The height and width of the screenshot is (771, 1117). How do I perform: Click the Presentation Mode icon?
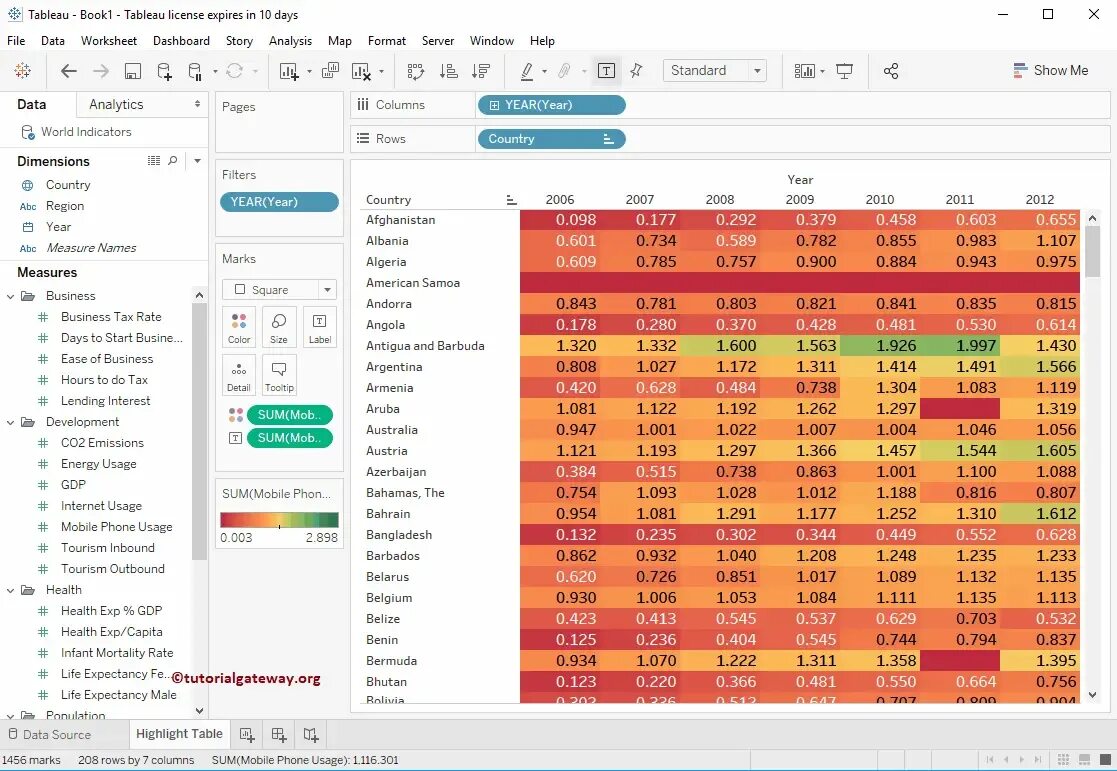844,71
